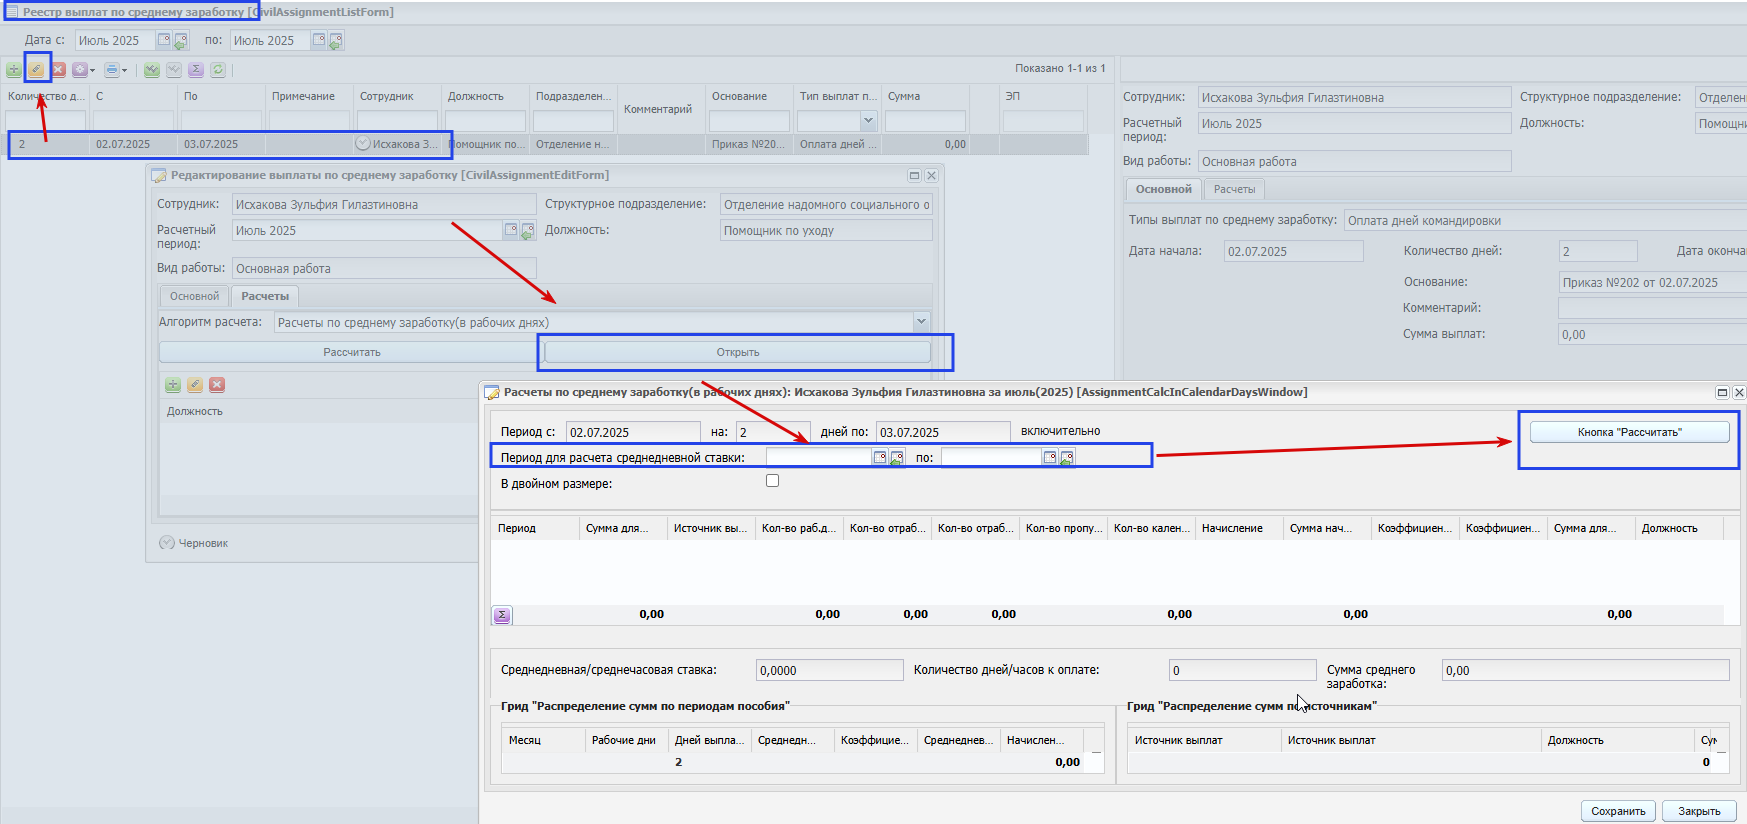1747x824 pixels.
Task: Switch to 'Расчеты' tab in right details panel
Action: pyautogui.click(x=1234, y=189)
